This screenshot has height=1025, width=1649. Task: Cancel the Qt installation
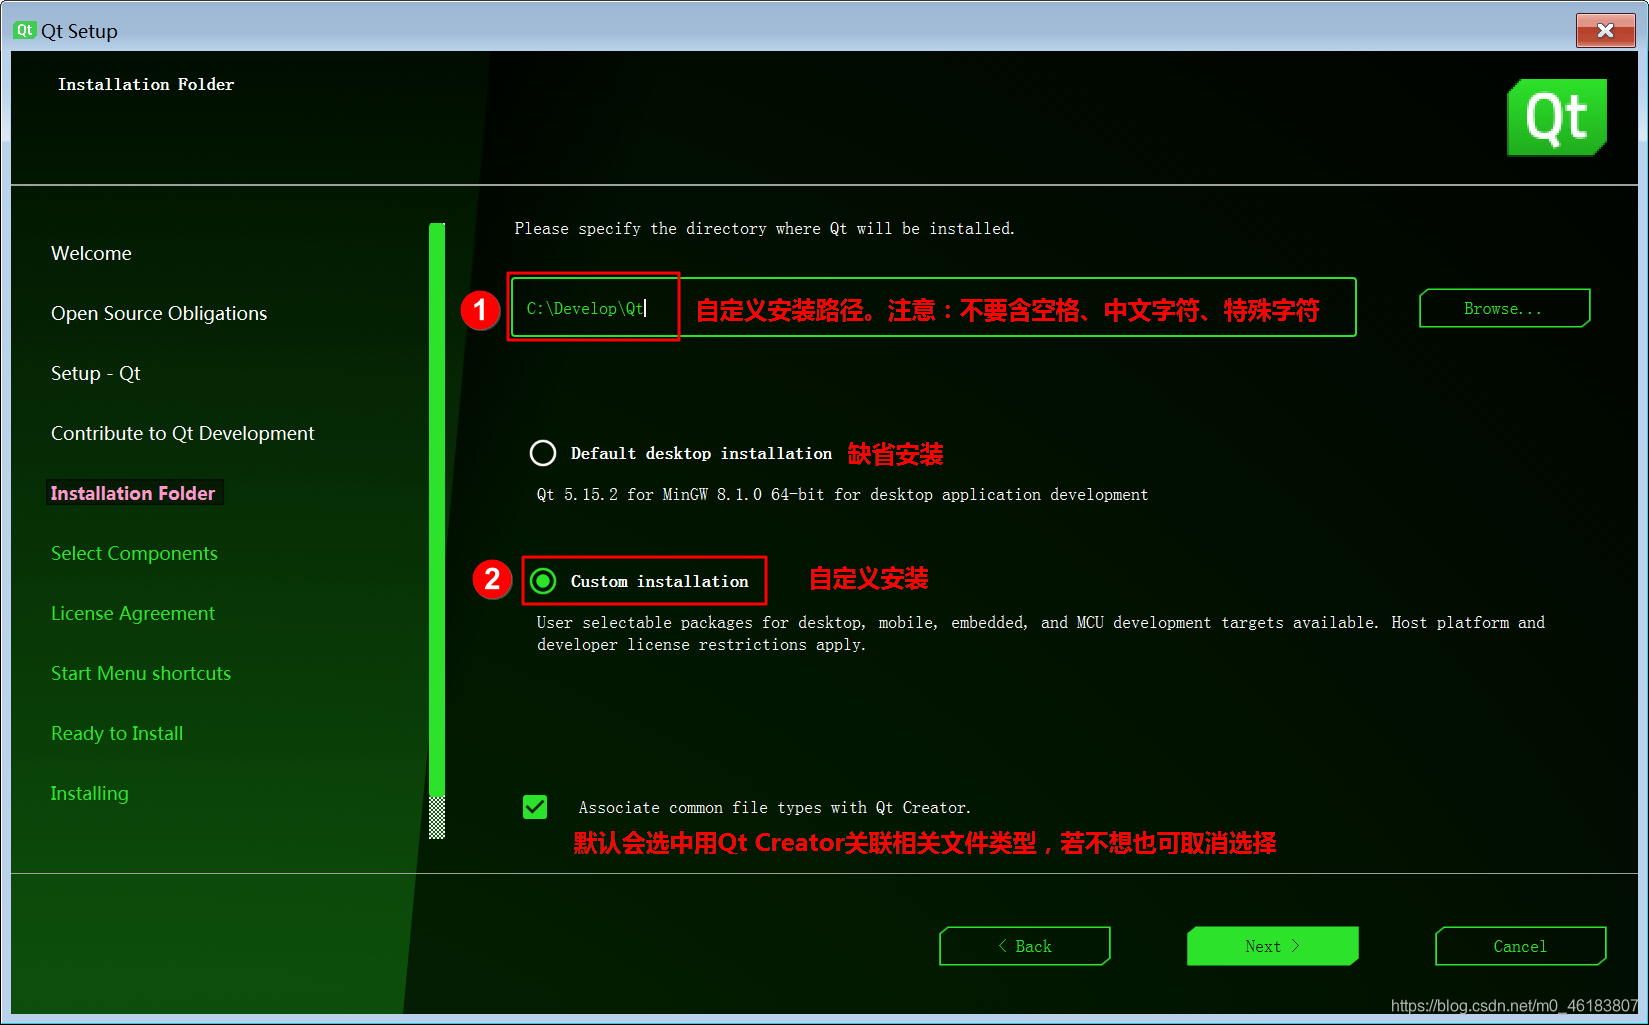(x=1520, y=946)
